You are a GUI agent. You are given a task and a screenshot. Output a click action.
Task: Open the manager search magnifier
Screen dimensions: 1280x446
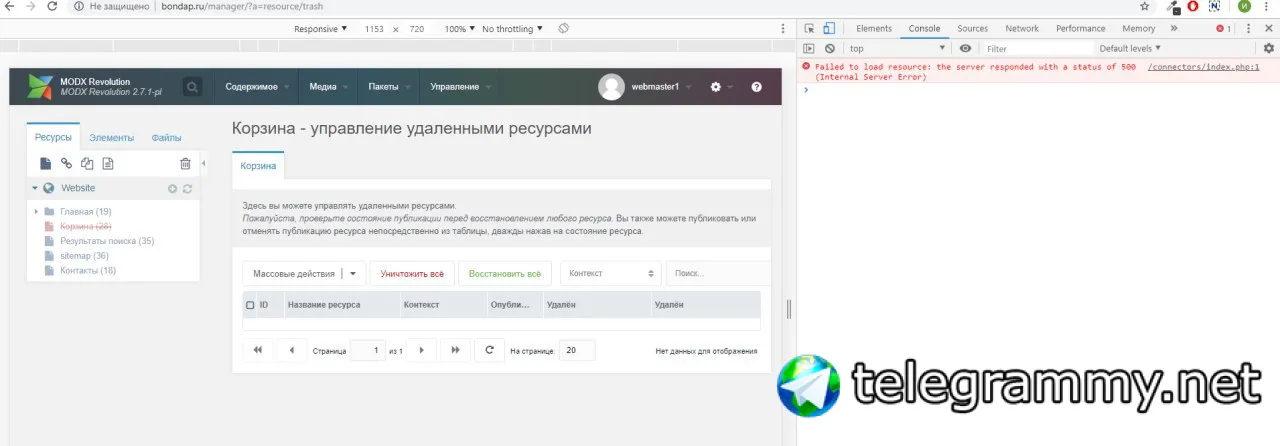pos(192,87)
